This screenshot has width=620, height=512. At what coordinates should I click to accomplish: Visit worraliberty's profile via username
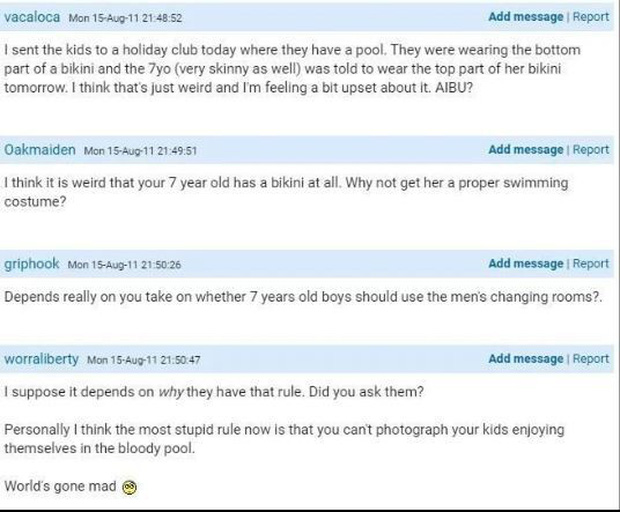[x=43, y=359]
